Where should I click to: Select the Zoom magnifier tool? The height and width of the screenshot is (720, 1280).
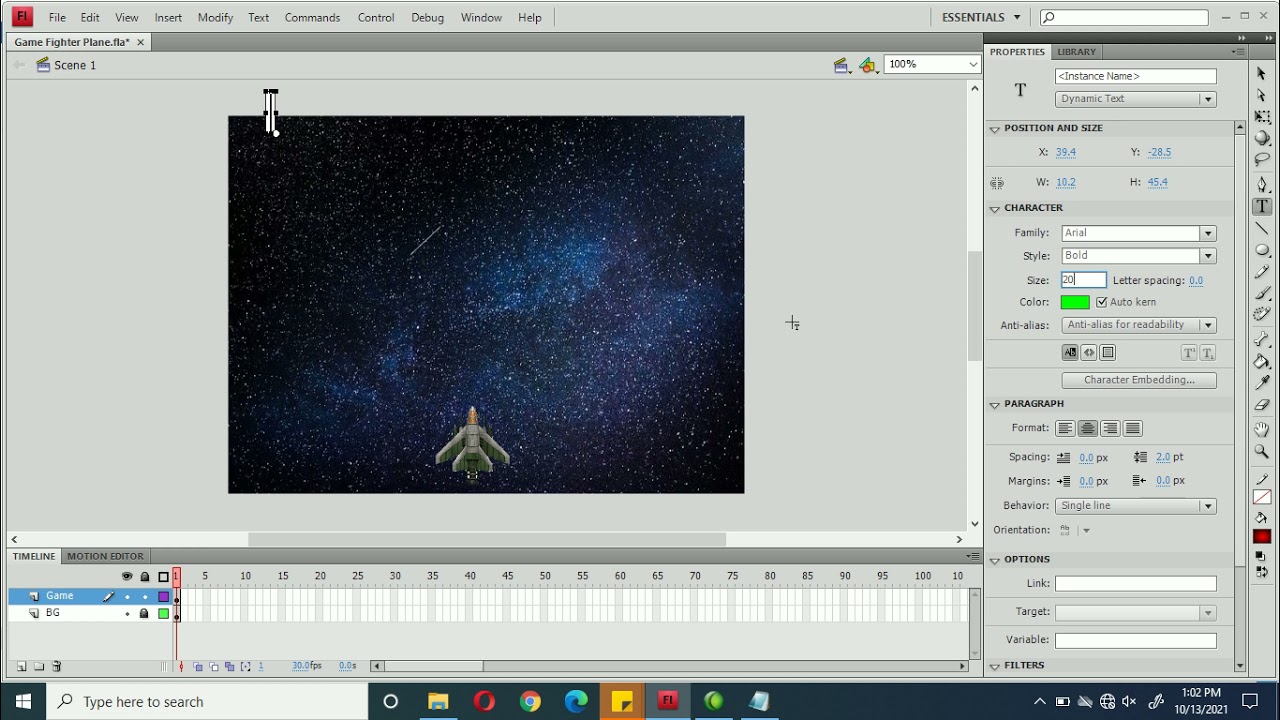(1262, 452)
